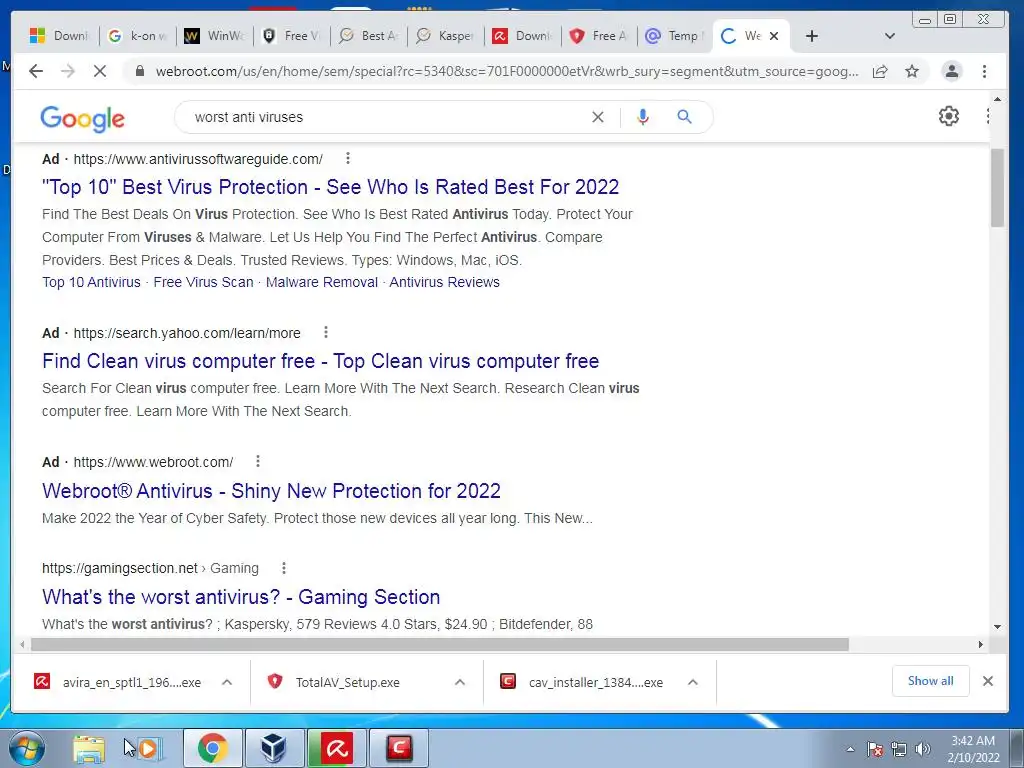Bookmark this page with the star icon
This screenshot has width=1024, height=768.
pyautogui.click(x=912, y=71)
